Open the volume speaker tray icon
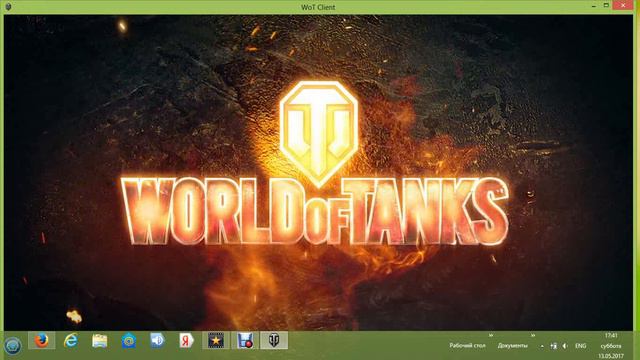The height and width of the screenshot is (360, 640). [565, 346]
